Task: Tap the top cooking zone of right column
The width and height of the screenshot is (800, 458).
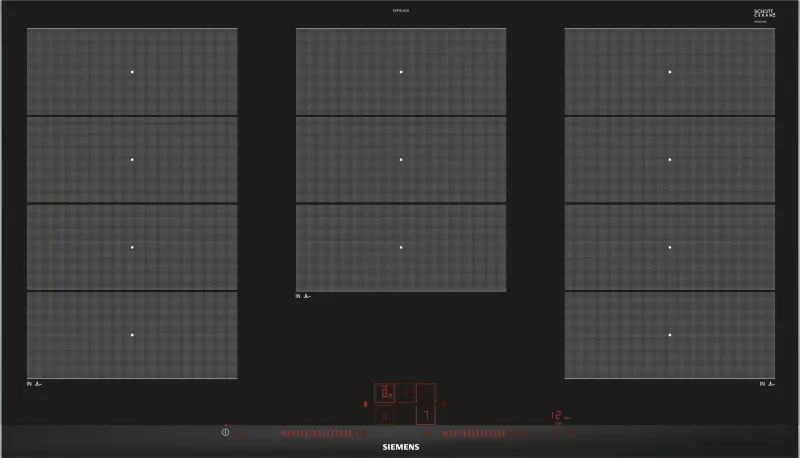Action: point(670,72)
